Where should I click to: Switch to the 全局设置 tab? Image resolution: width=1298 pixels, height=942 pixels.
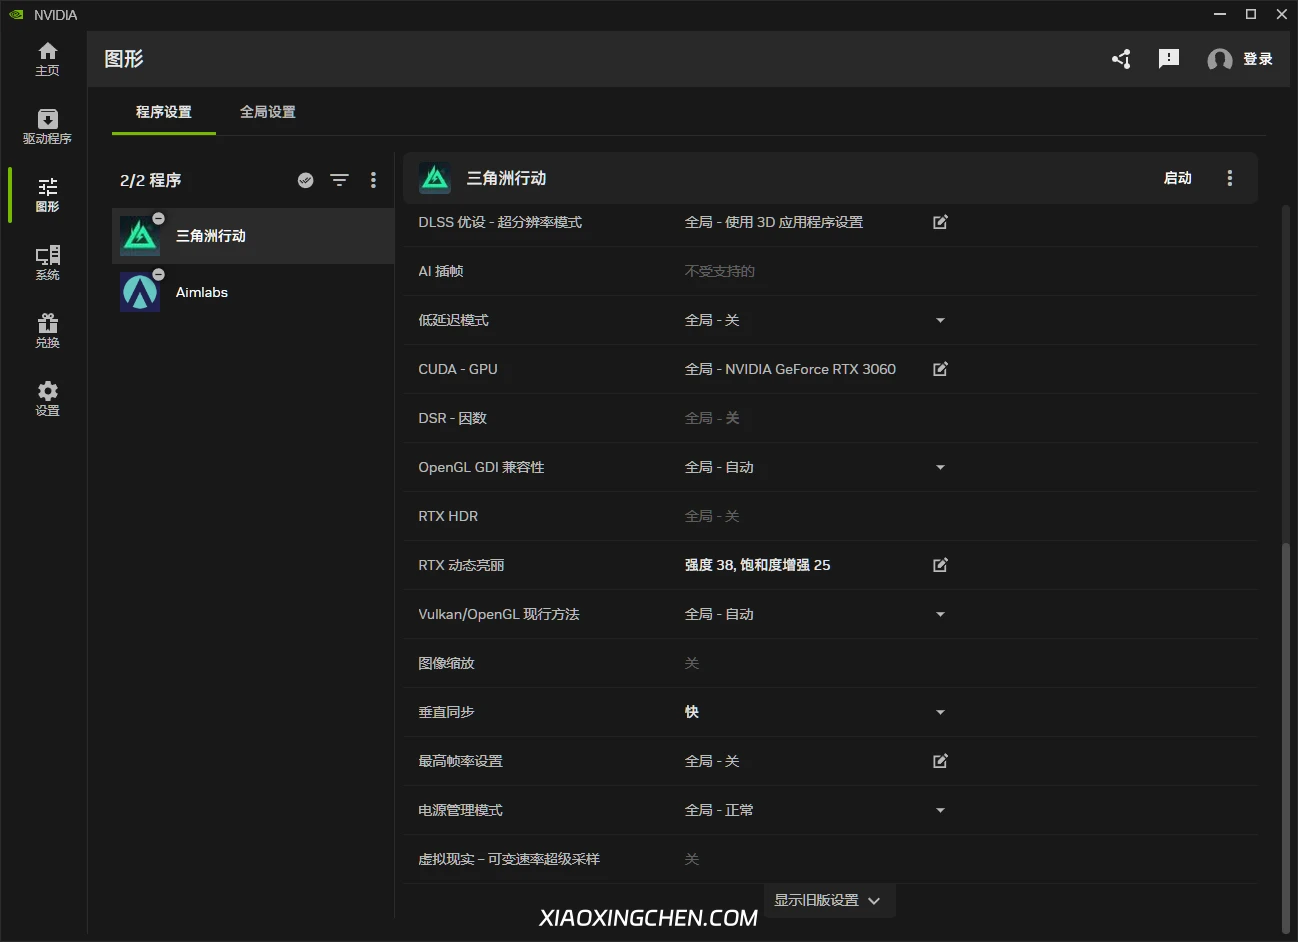pyautogui.click(x=268, y=112)
